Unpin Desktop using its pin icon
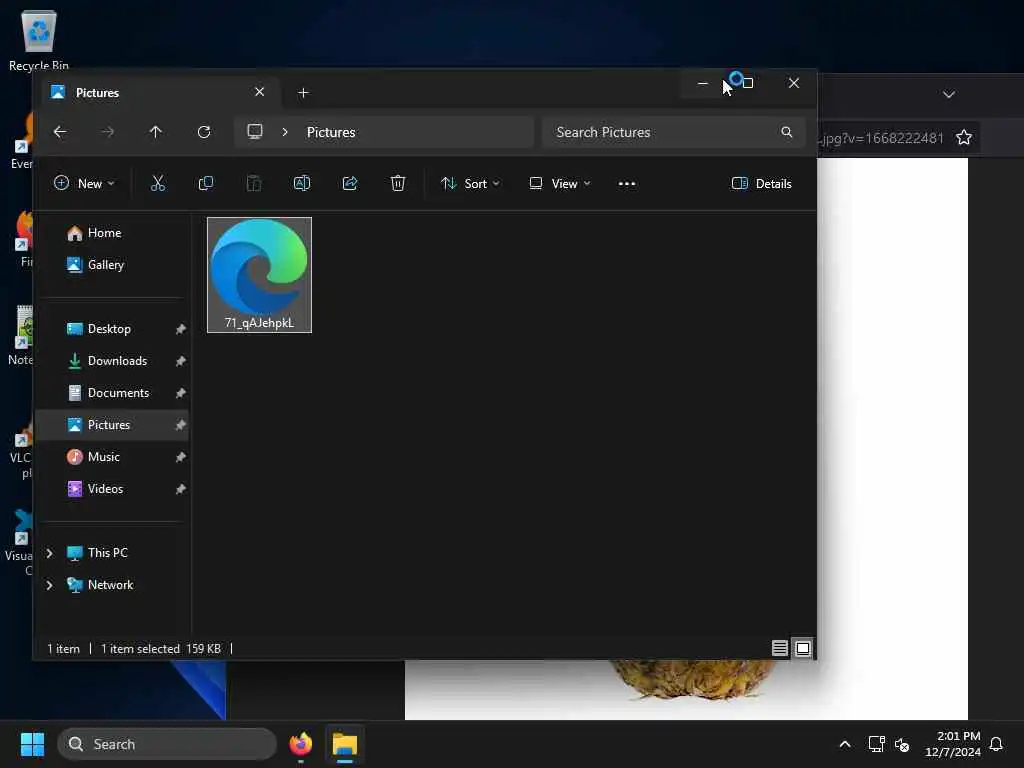1024x768 pixels. click(180, 329)
